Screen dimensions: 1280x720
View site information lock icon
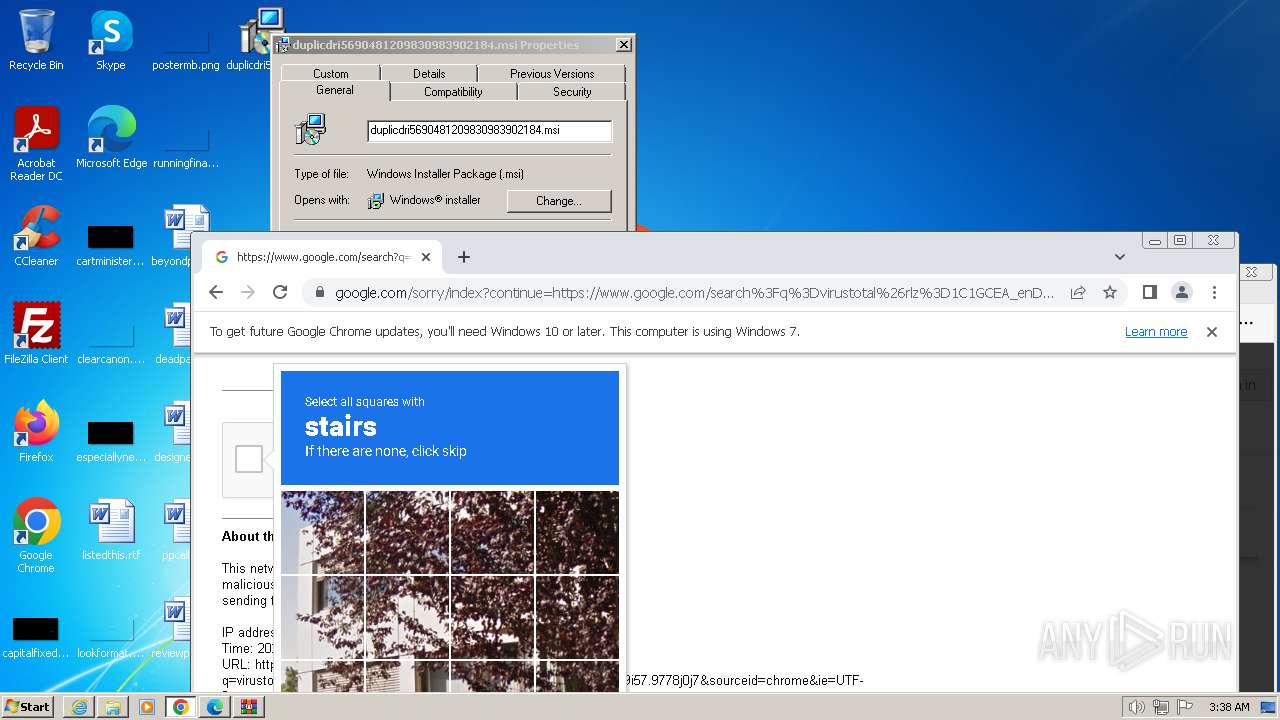pyautogui.click(x=320, y=293)
